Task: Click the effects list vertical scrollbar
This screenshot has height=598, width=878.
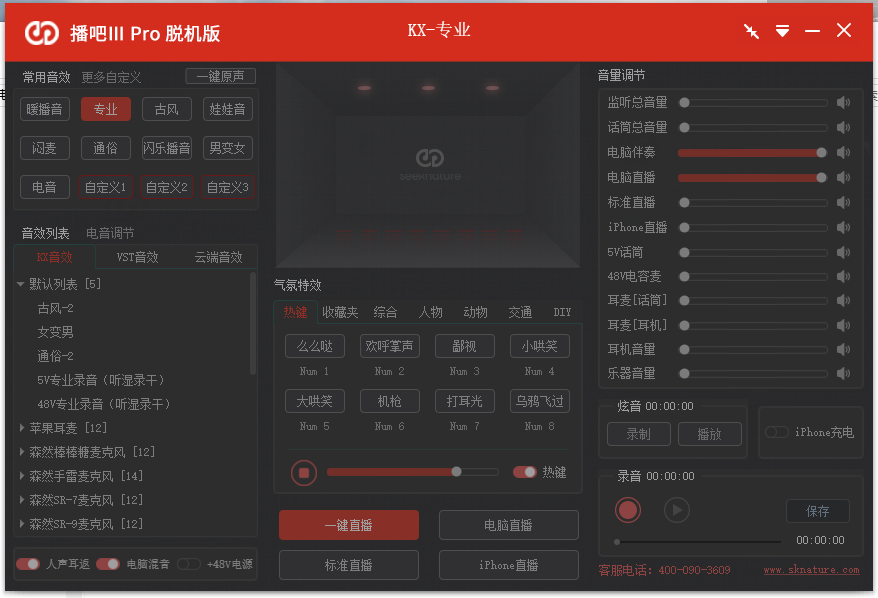Action: (x=253, y=324)
